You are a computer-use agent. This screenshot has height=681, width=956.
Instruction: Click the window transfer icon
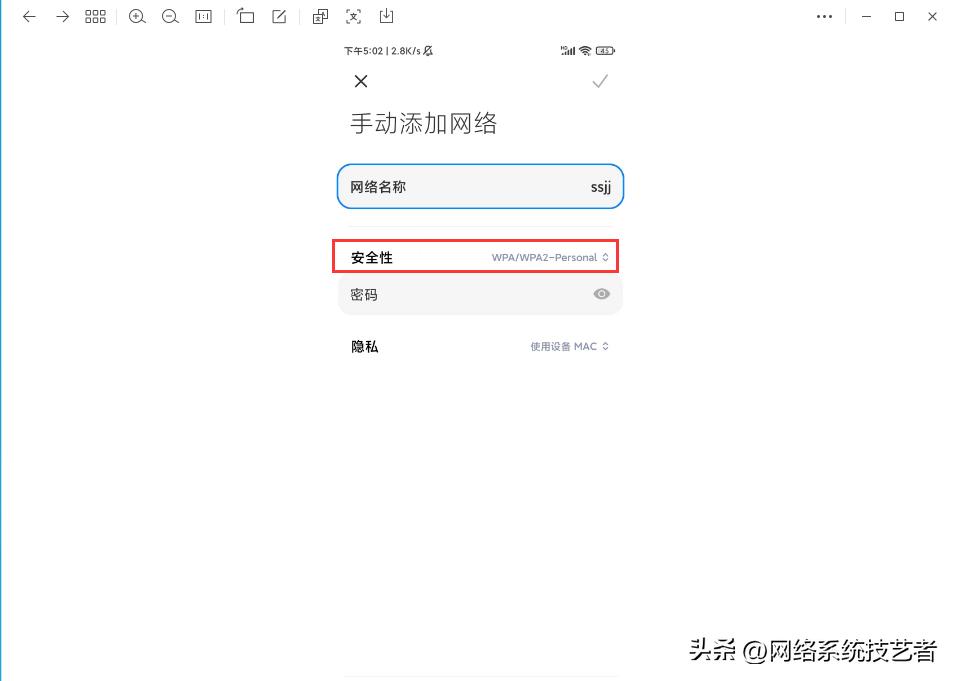320,16
